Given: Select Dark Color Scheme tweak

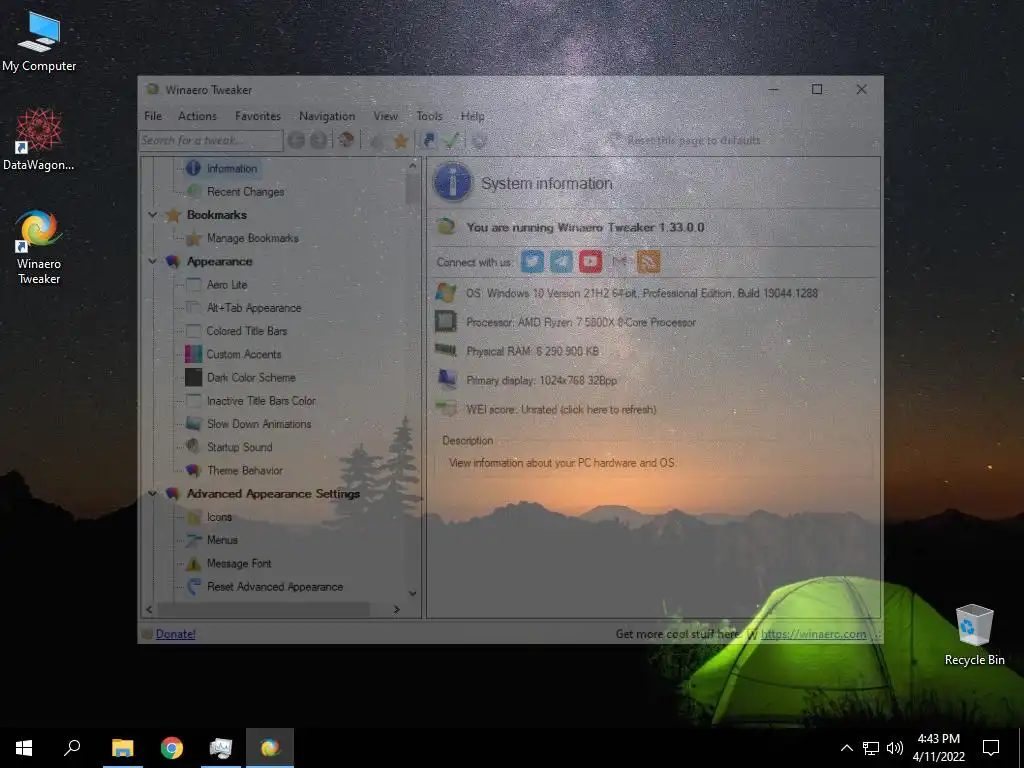Looking at the screenshot, I should [x=251, y=377].
